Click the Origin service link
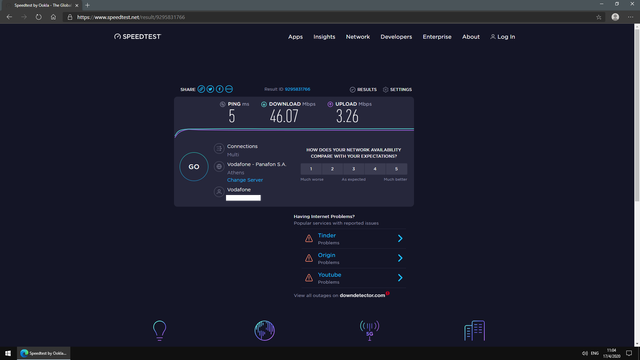 point(327,255)
